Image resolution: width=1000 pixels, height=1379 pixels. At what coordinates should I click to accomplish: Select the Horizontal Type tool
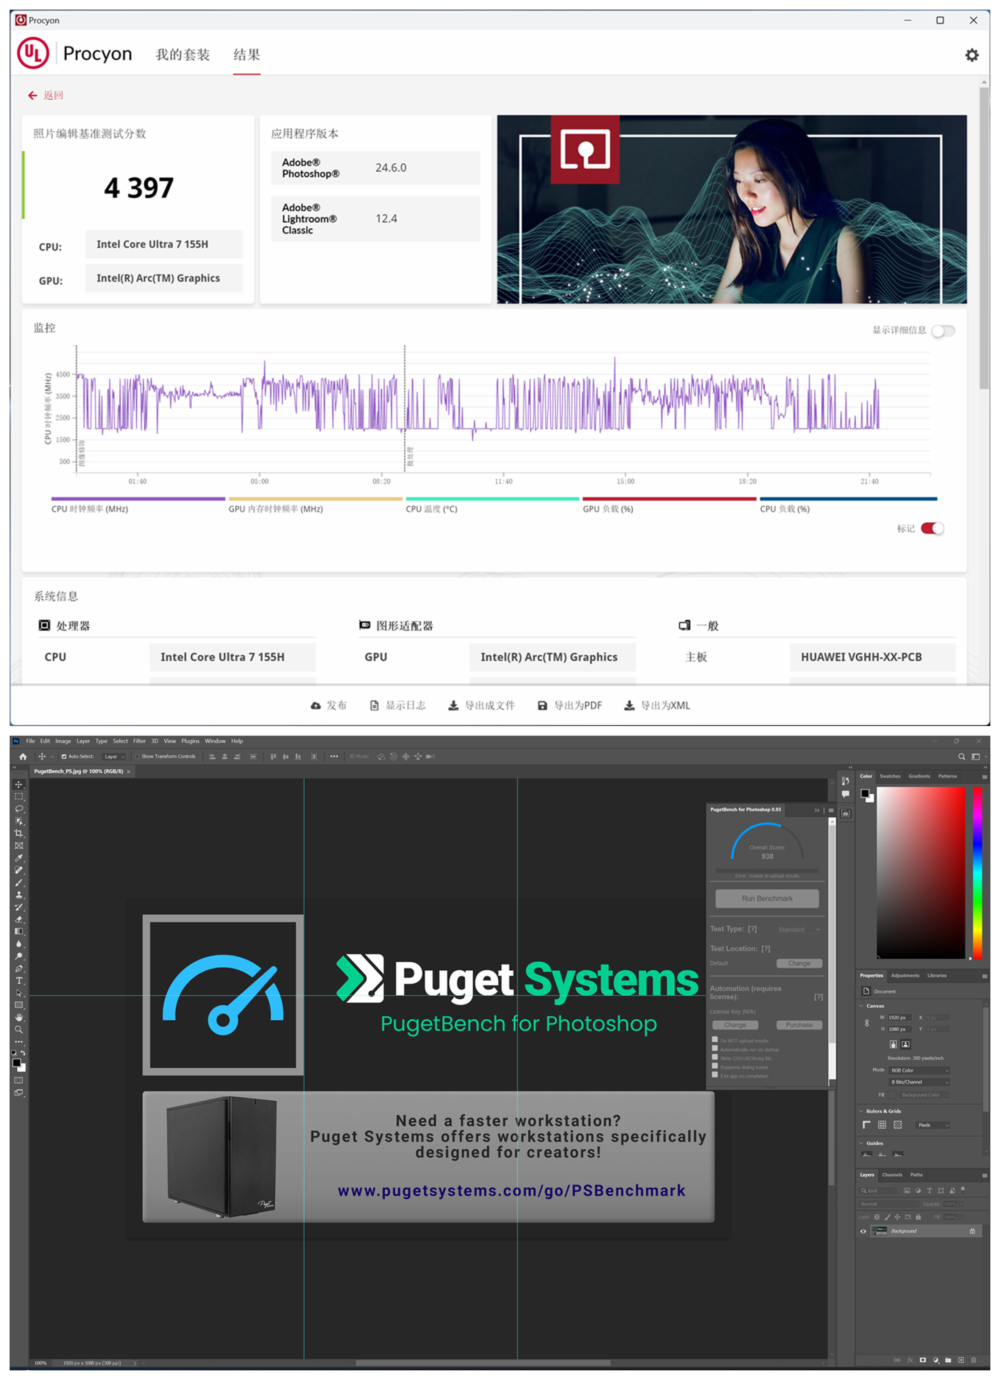click(x=19, y=981)
